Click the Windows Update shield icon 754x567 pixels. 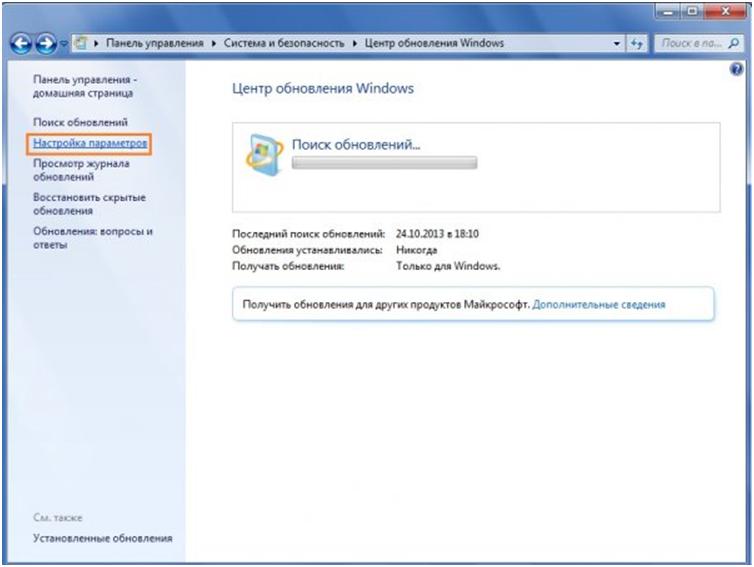264,155
